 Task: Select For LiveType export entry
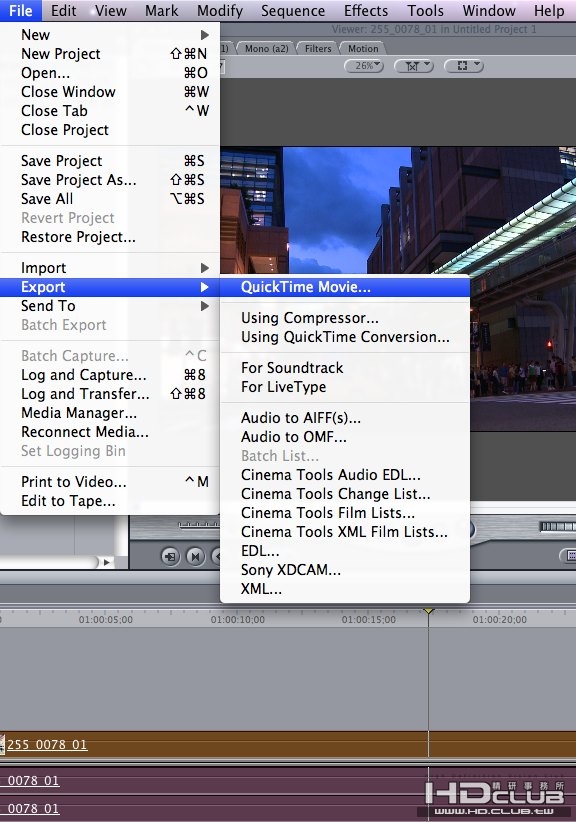(345, 386)
